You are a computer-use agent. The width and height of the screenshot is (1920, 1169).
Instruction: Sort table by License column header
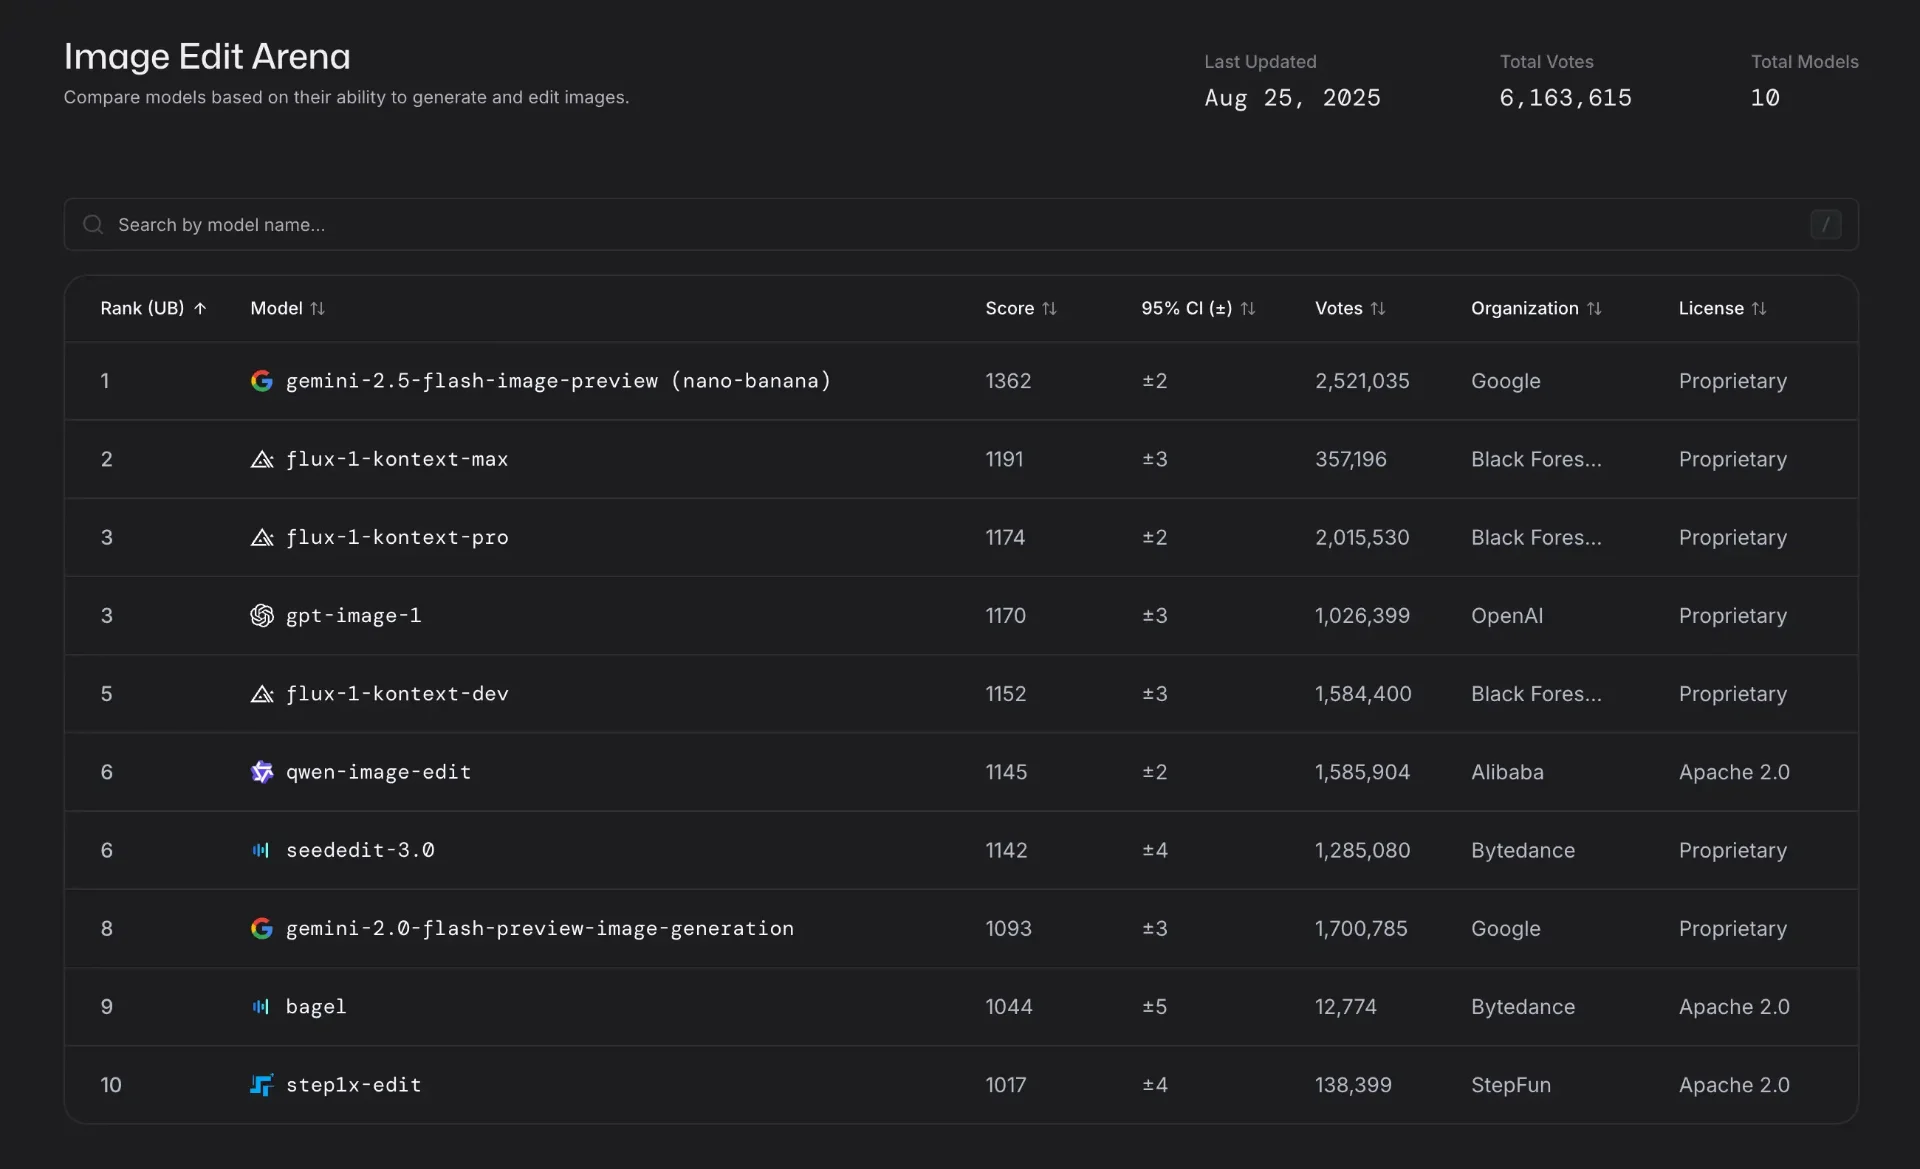(1722, 308)
